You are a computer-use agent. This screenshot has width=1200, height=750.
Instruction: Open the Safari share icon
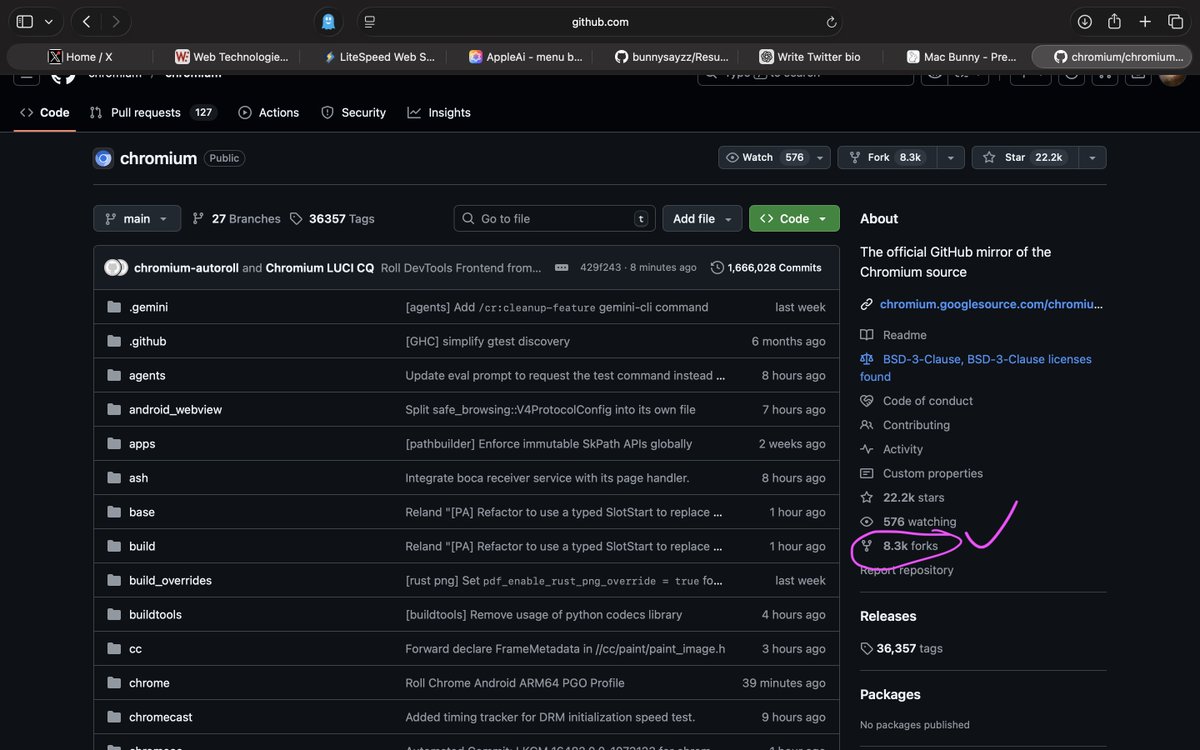1115,21
